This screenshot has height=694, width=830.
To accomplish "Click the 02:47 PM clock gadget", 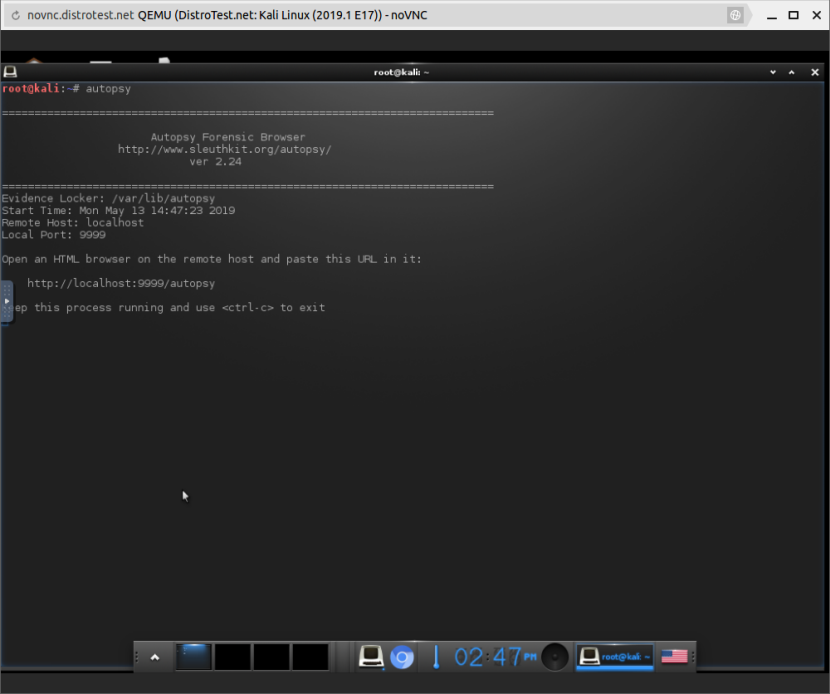I will pos(495,657).
